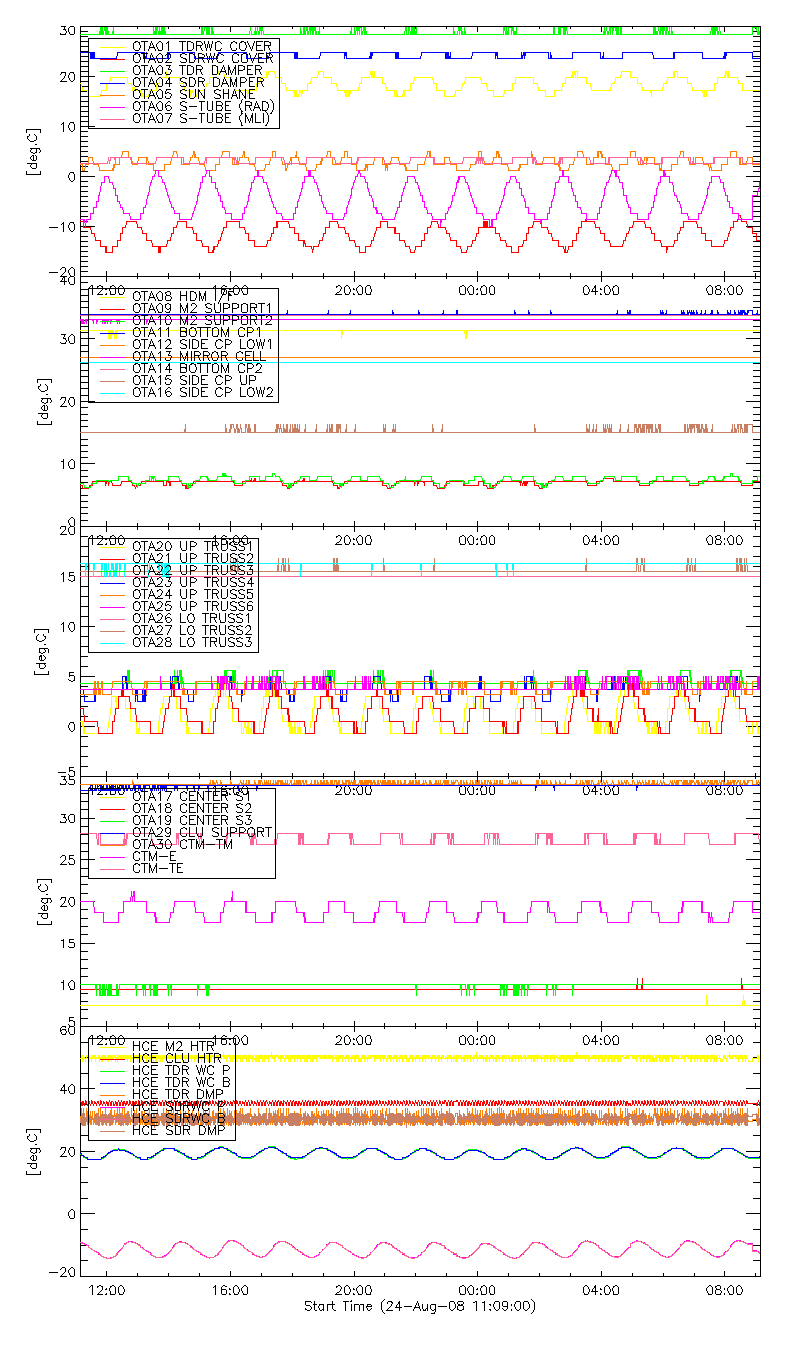Click the OTA07 S-TUBE (MLI) legend entry
This screenshot has height=1350, width=800.
pyautogui.click(x=204, y=118)
